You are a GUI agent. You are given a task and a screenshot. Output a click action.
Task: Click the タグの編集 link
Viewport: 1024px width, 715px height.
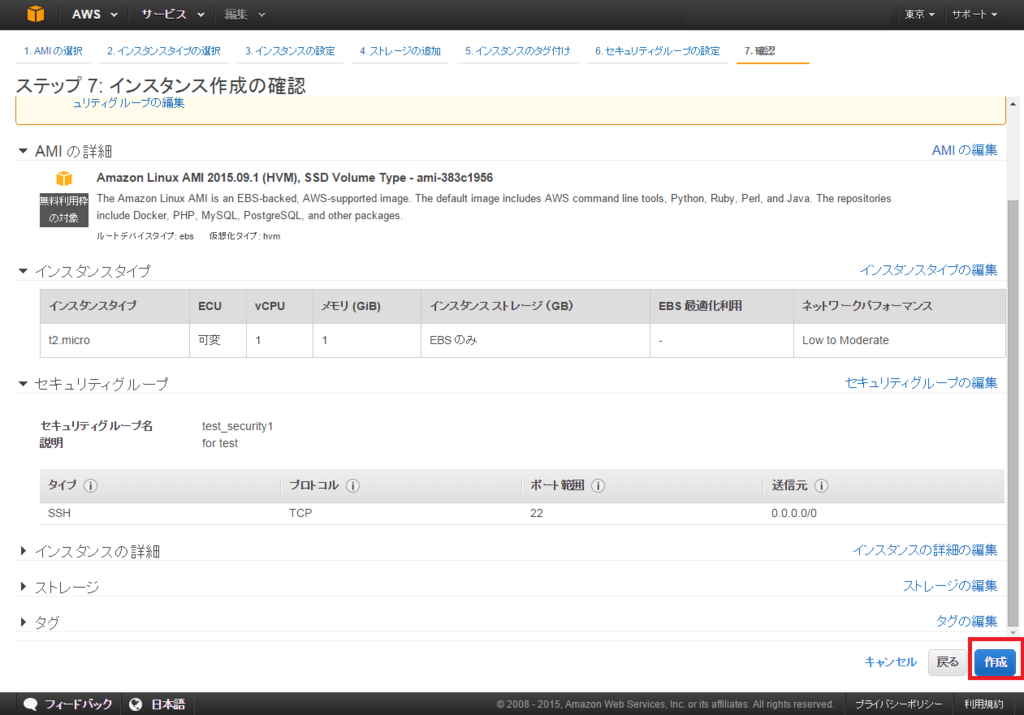point(967,621)
